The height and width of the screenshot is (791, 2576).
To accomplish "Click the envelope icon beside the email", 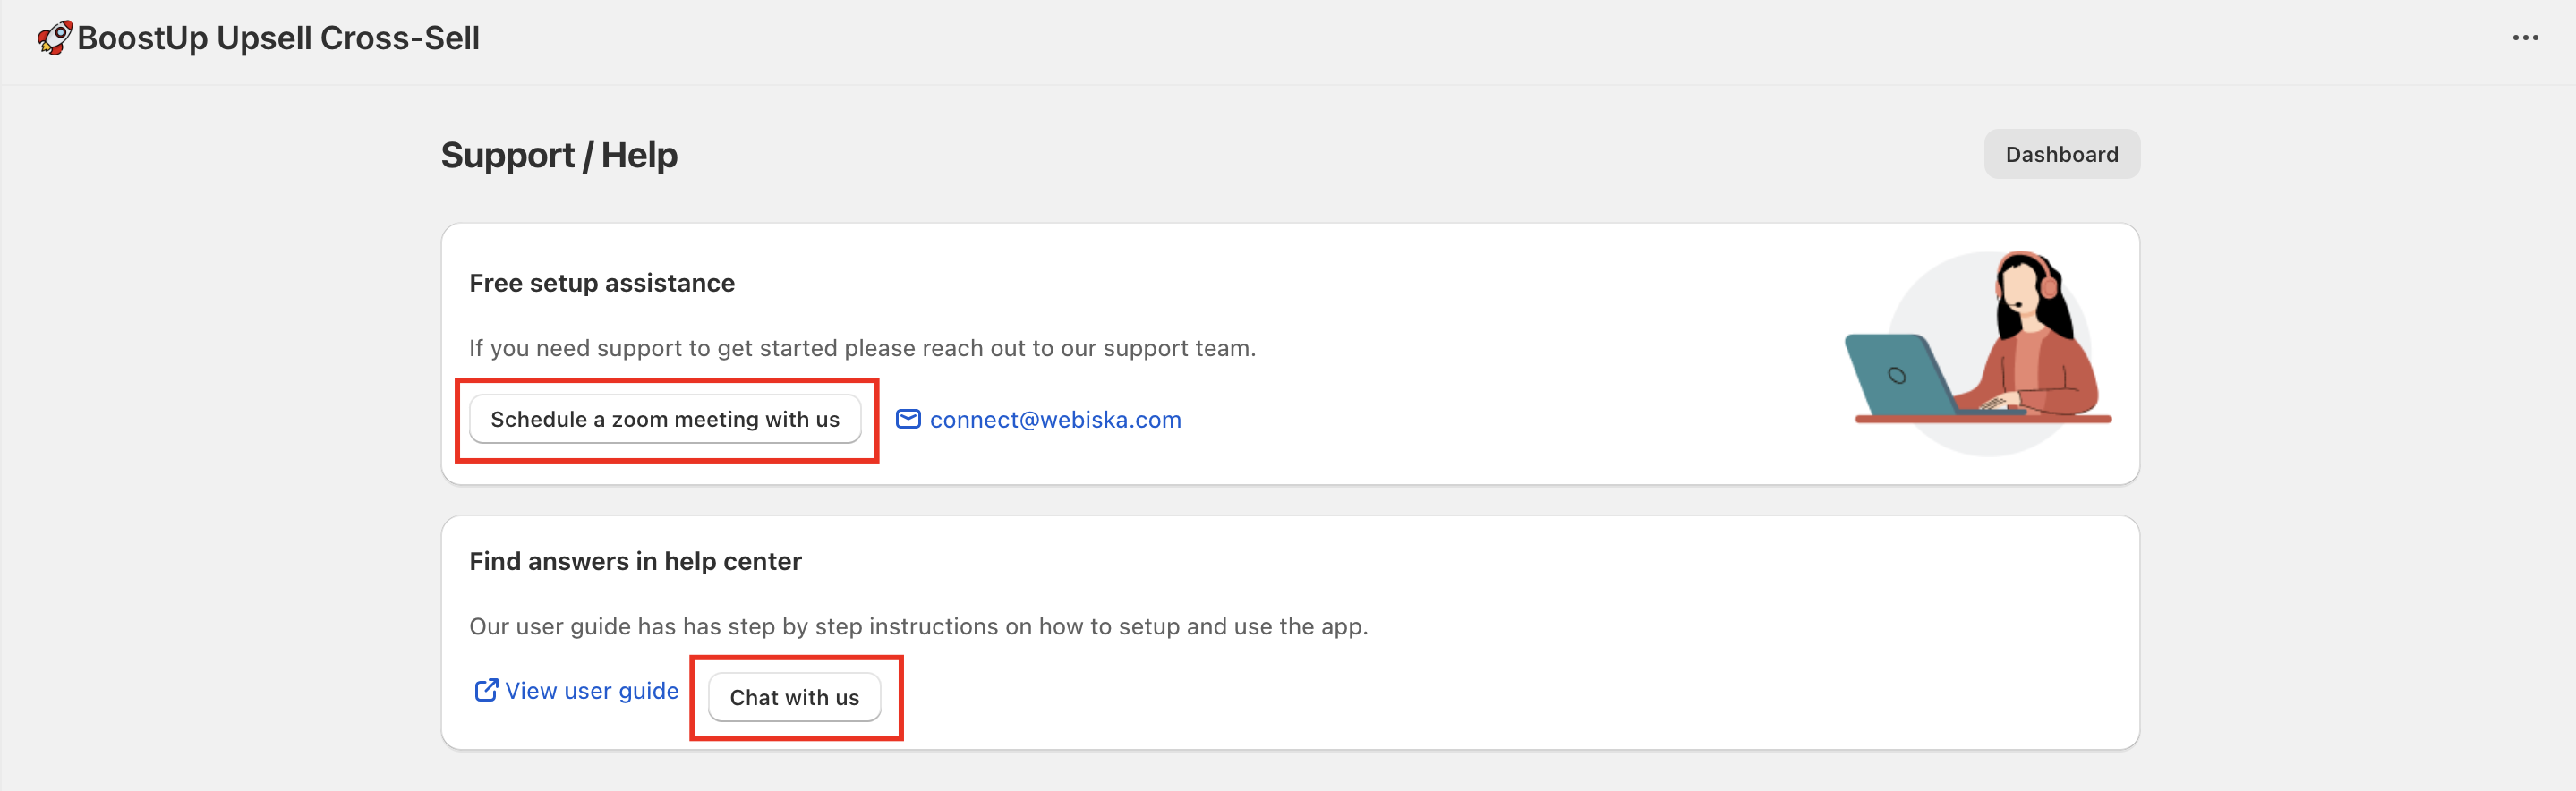I will click(x=908, y=419).
